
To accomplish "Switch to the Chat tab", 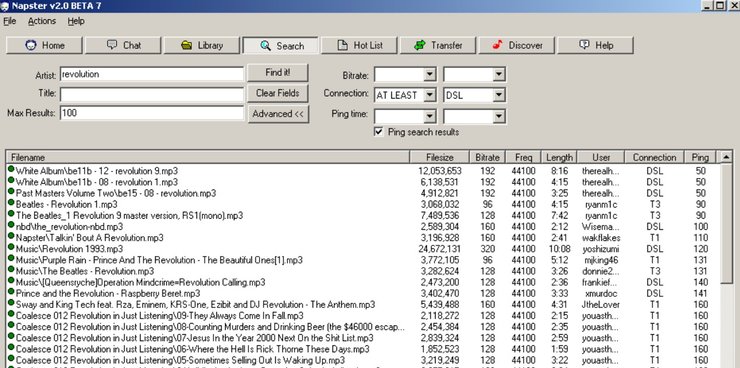I will coord(123,45).
